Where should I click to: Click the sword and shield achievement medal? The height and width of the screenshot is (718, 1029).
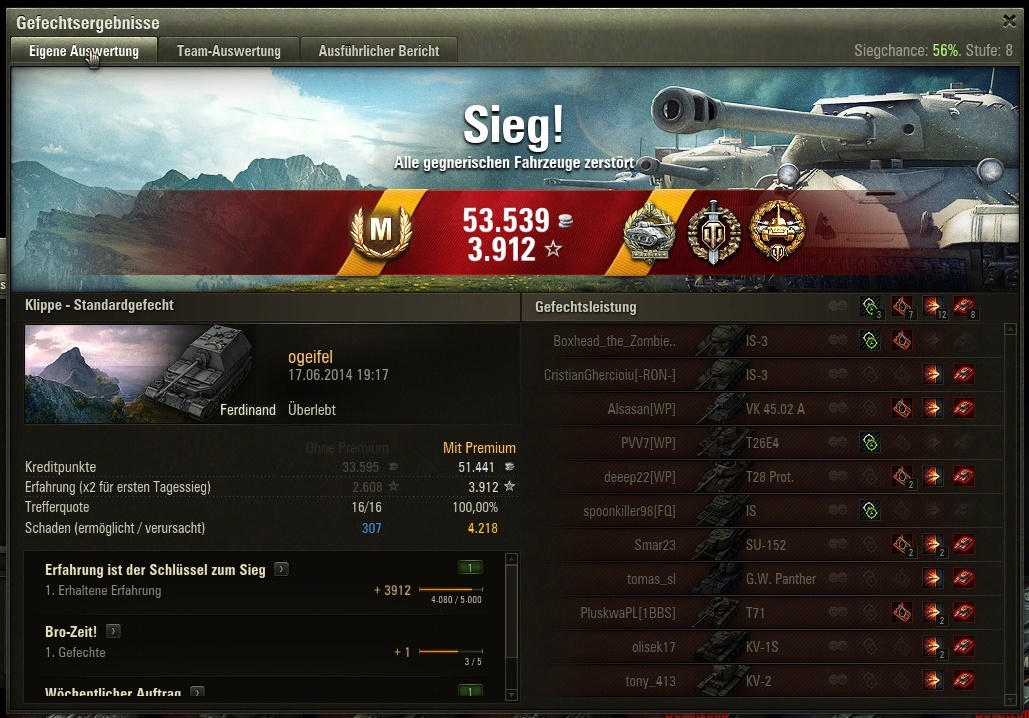714,233
